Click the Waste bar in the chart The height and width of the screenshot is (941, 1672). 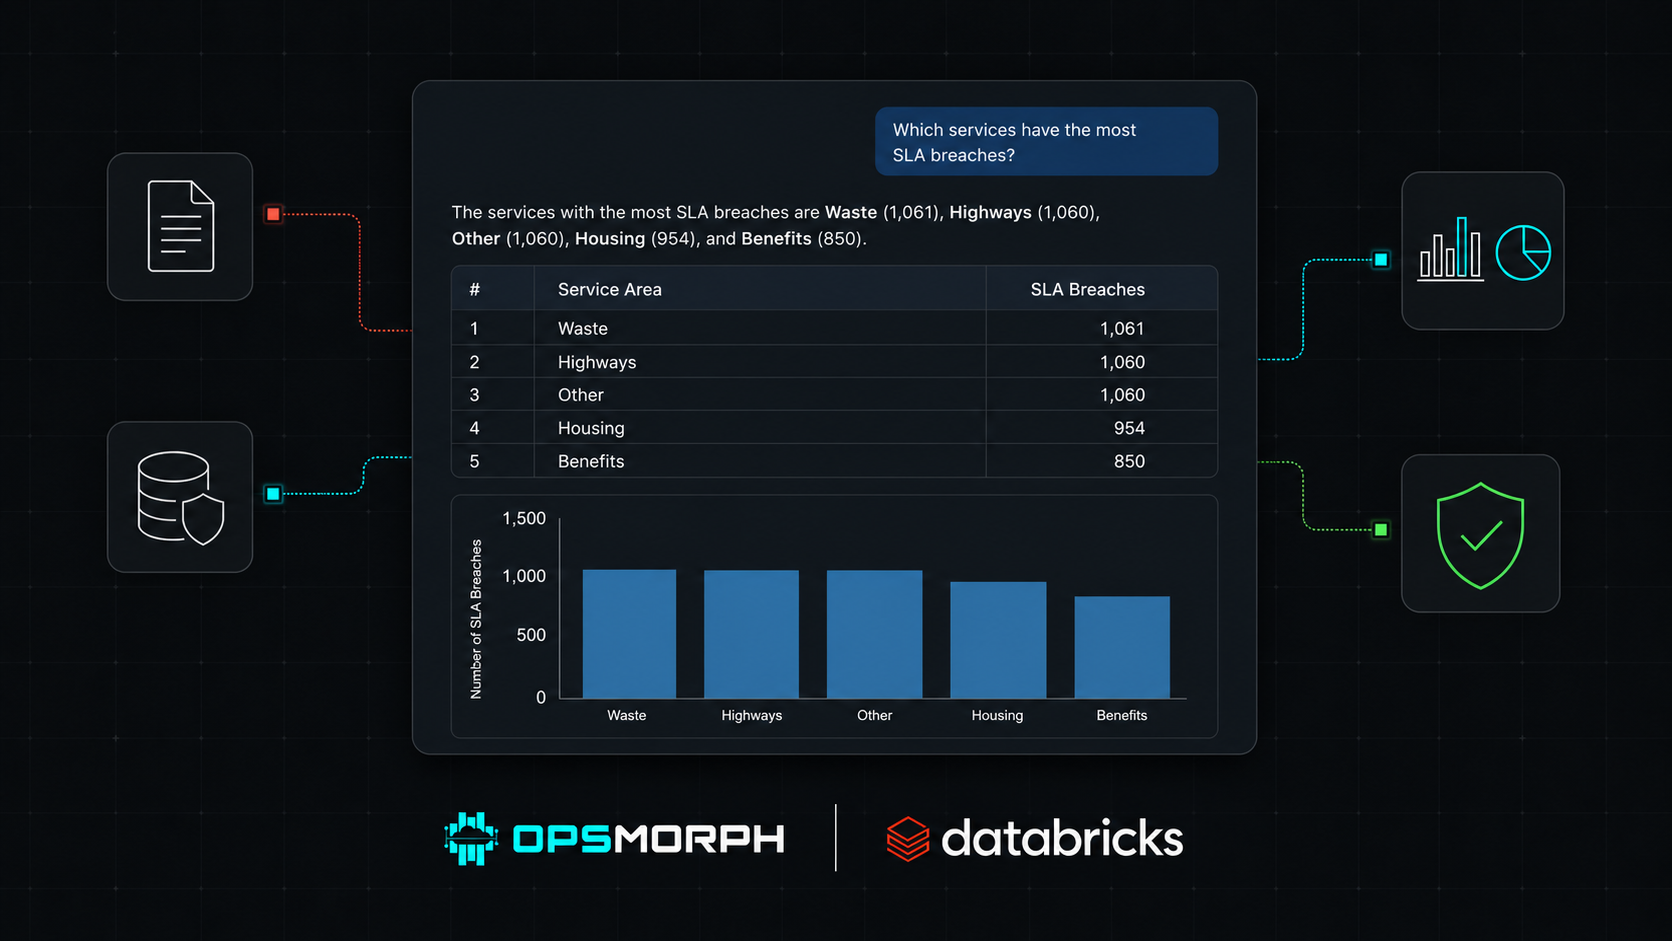(629, 634)
